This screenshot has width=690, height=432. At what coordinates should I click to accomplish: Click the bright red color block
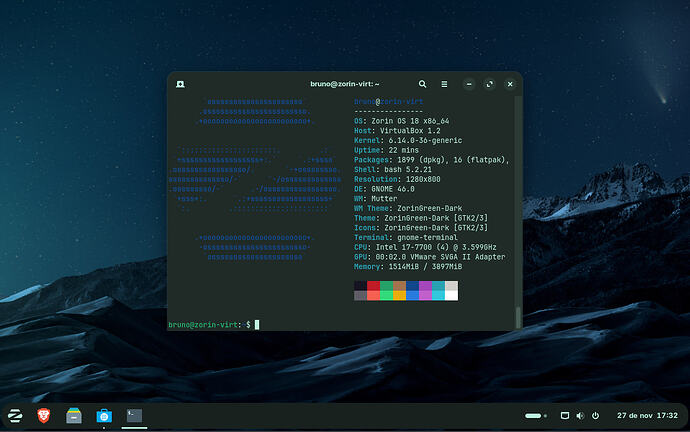pos(373,295)
